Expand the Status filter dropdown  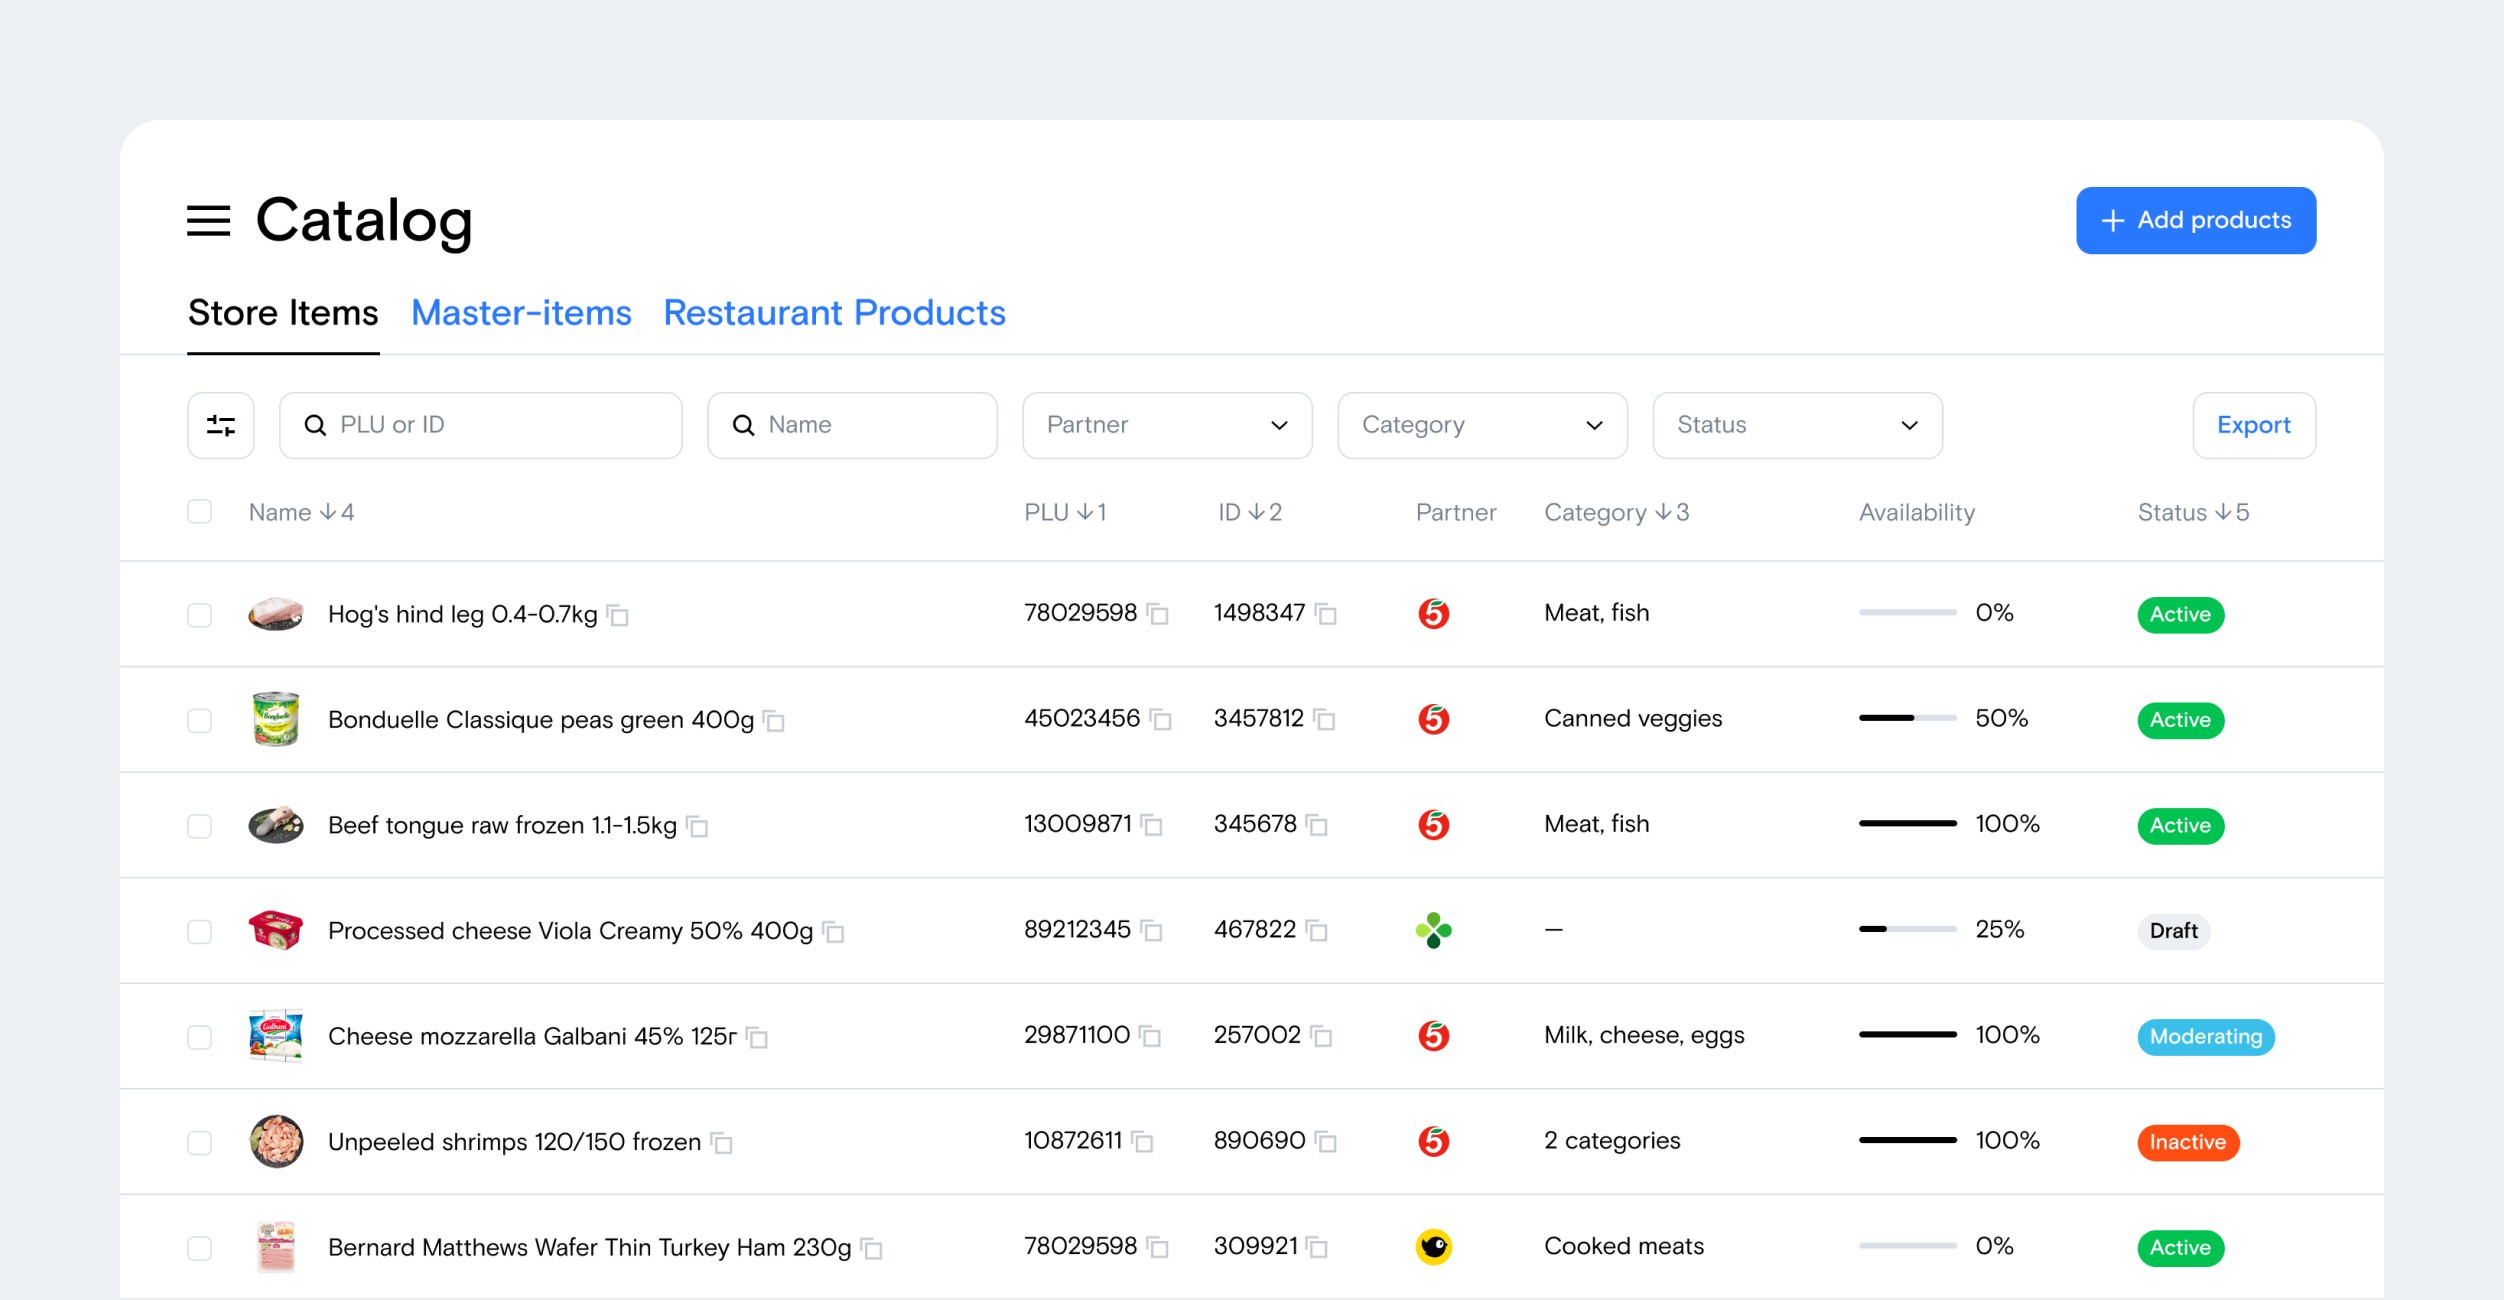click(x=1796, y=425)
